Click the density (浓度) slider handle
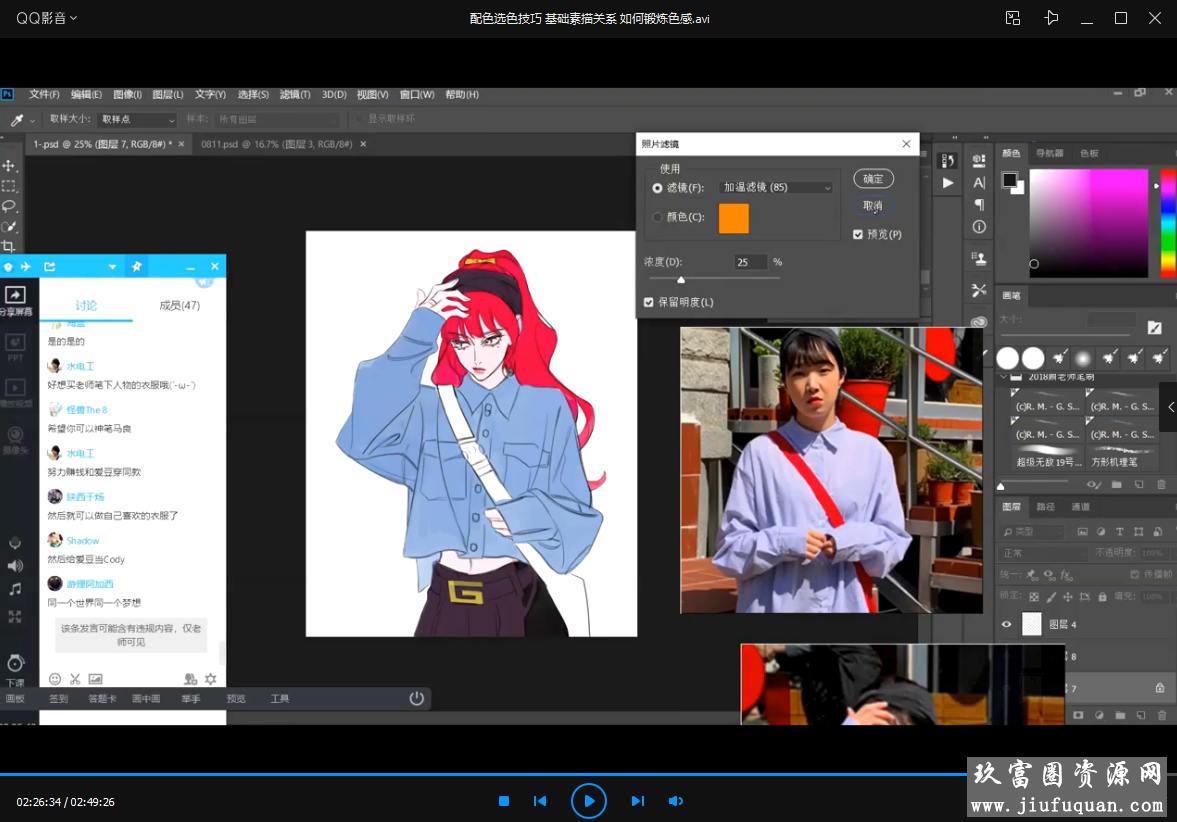This screenshot has height=822, width=1177. (x=681, y=280)
